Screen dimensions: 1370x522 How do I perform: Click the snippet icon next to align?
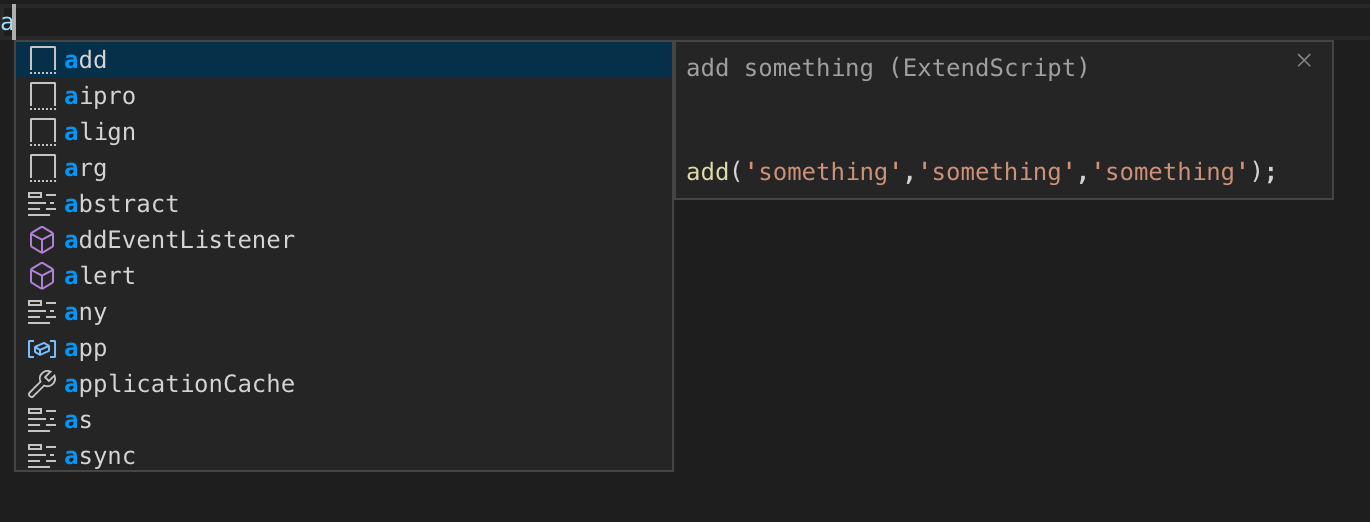42,132
